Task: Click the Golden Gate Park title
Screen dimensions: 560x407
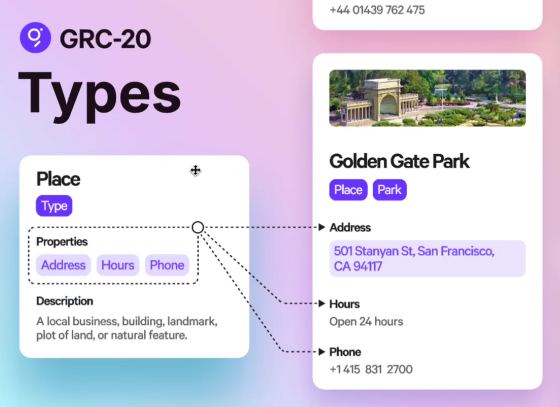Action: (x=399, y=161)
